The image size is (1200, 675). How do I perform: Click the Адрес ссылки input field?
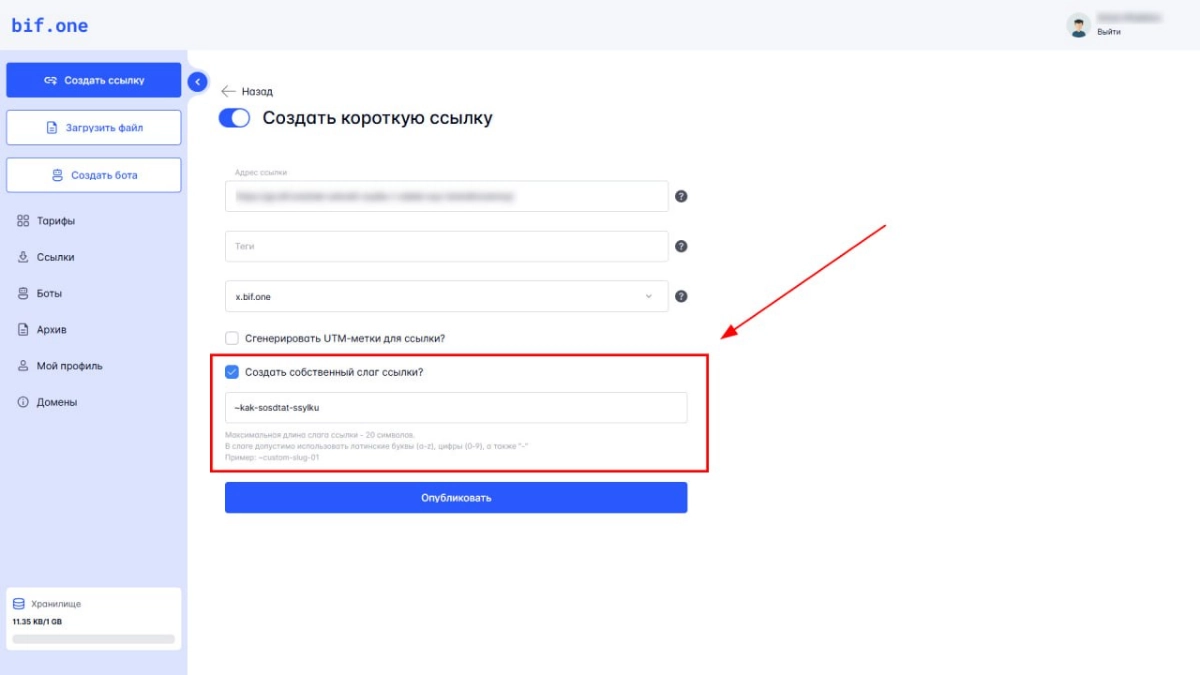[x=446, y=196]
